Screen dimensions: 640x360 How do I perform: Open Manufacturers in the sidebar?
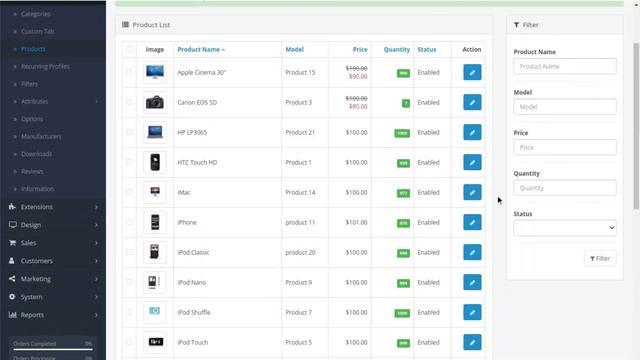tap(41, 136)
